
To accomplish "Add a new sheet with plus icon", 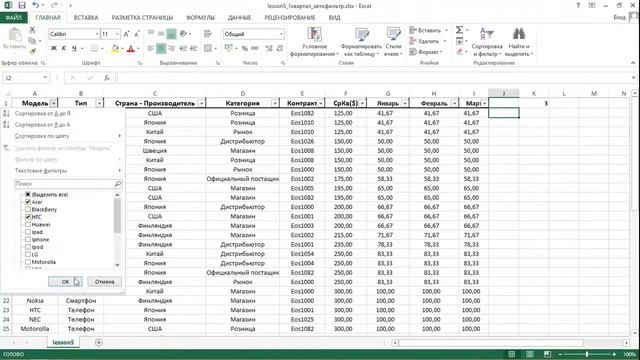I will (98, 342).
